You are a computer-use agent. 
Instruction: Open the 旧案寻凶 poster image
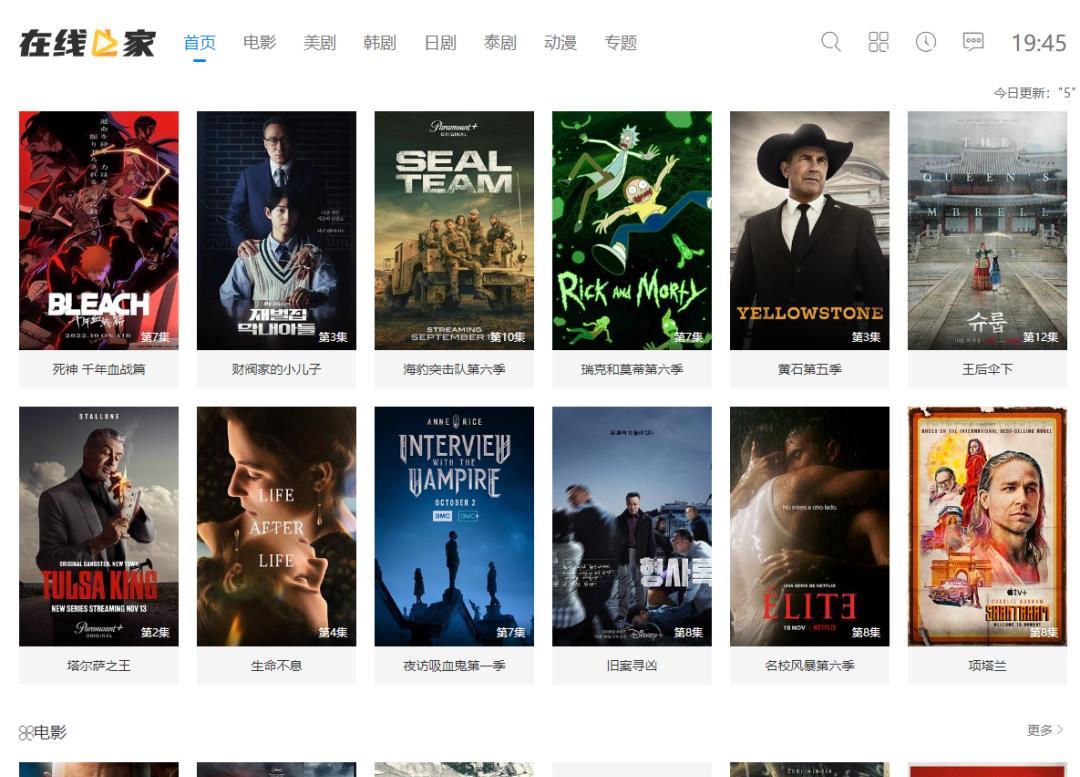[632, 526]
